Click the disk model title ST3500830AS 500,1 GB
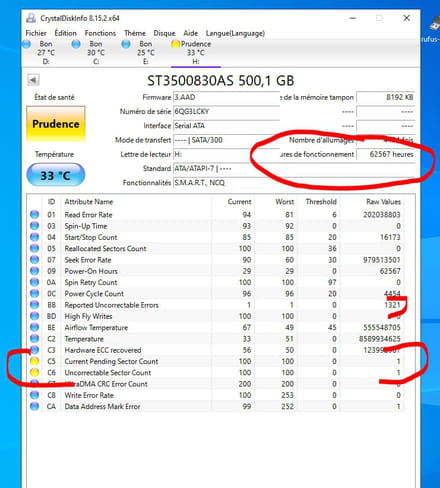440x488 pixels. tap(221, 81)
